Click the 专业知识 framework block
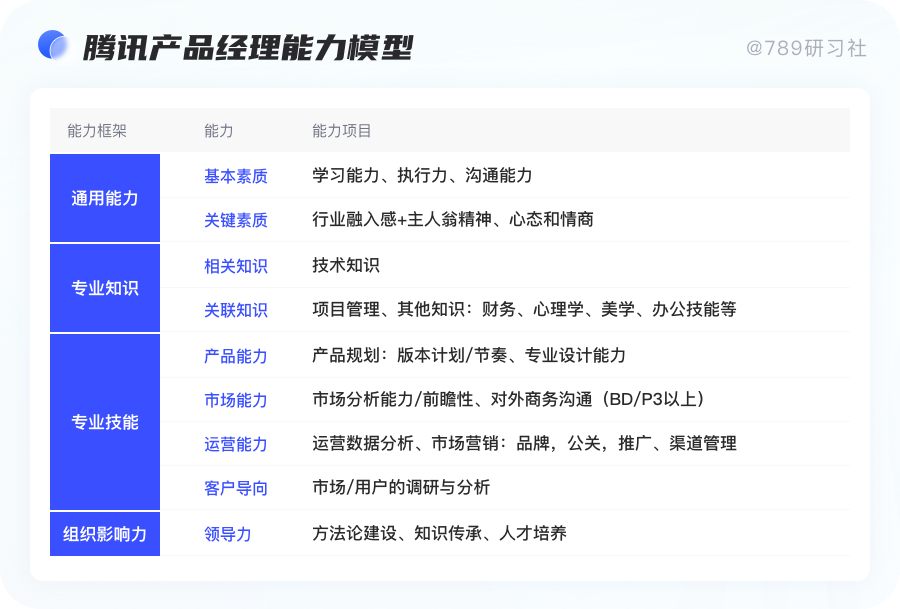Viewport: 900px width, 609px height. (x=105, y=288)
